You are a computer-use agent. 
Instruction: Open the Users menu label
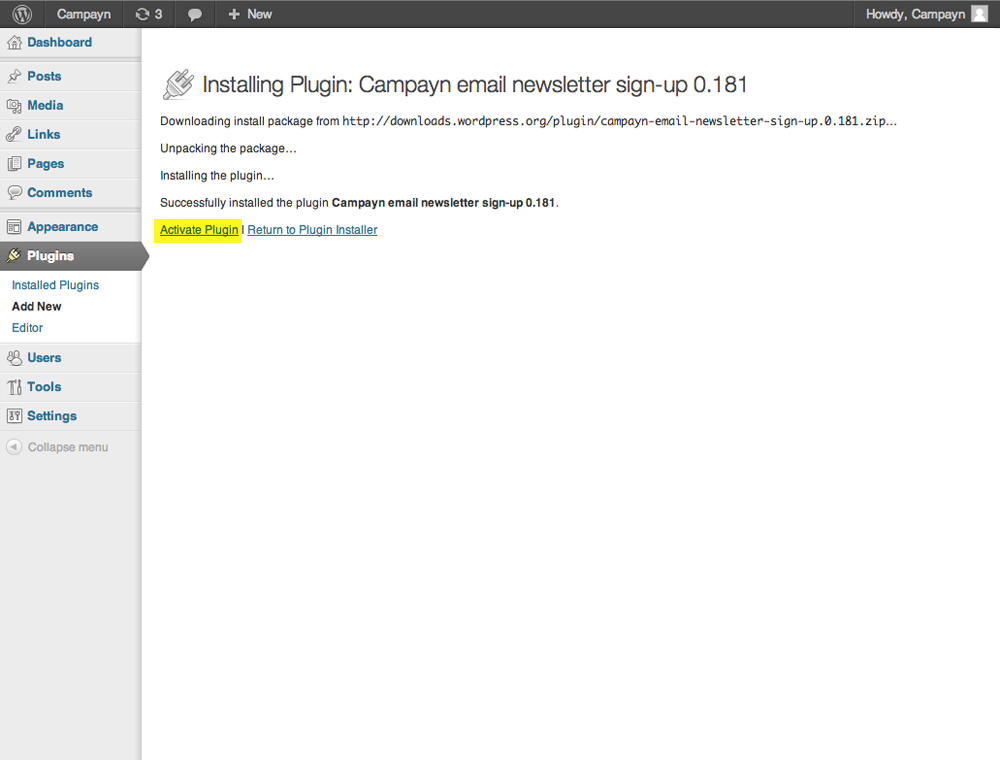(x=44, y=358)
